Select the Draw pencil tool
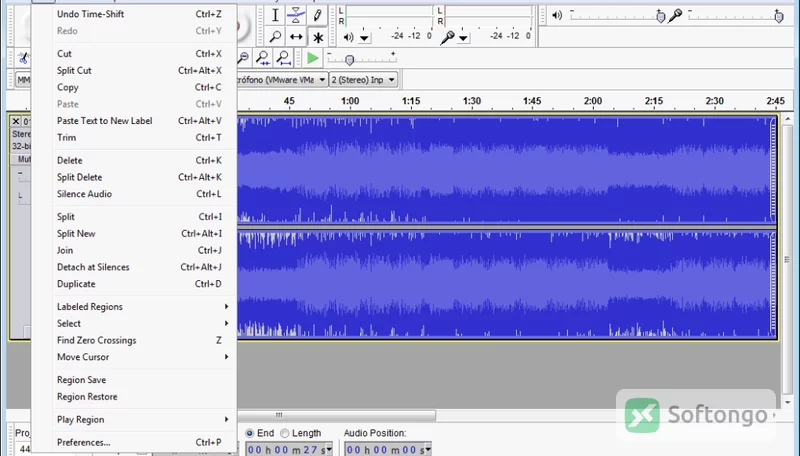The height and width of the screenshot is (456, 800). coord(317,15)
